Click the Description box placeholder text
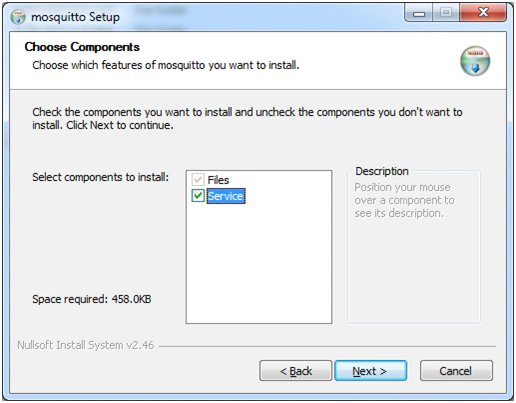This screenshot has width=516, height=403. point(404,200)
